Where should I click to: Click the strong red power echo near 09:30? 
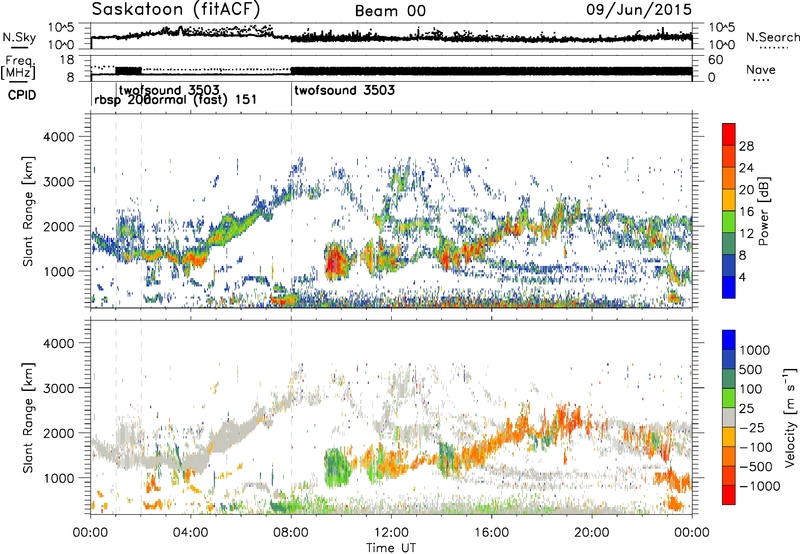click(x=335, y=262)
